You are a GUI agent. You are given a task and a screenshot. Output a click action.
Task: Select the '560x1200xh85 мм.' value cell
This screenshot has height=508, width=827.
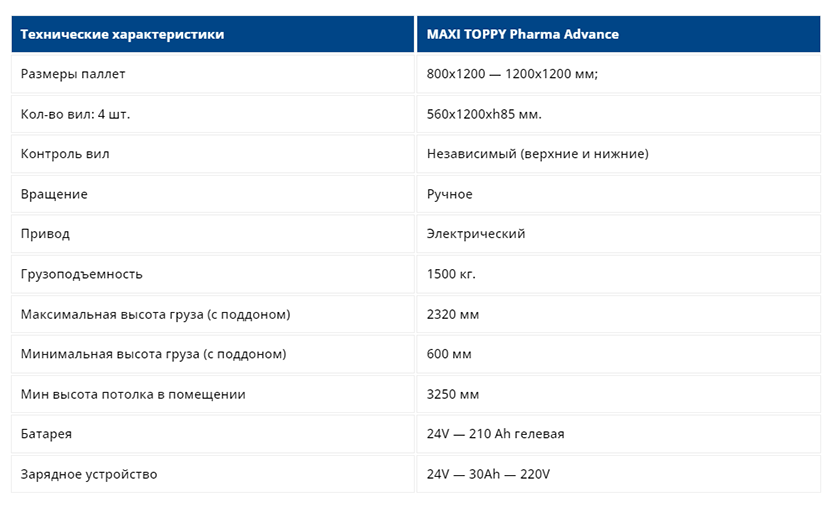tap(619, 114)
